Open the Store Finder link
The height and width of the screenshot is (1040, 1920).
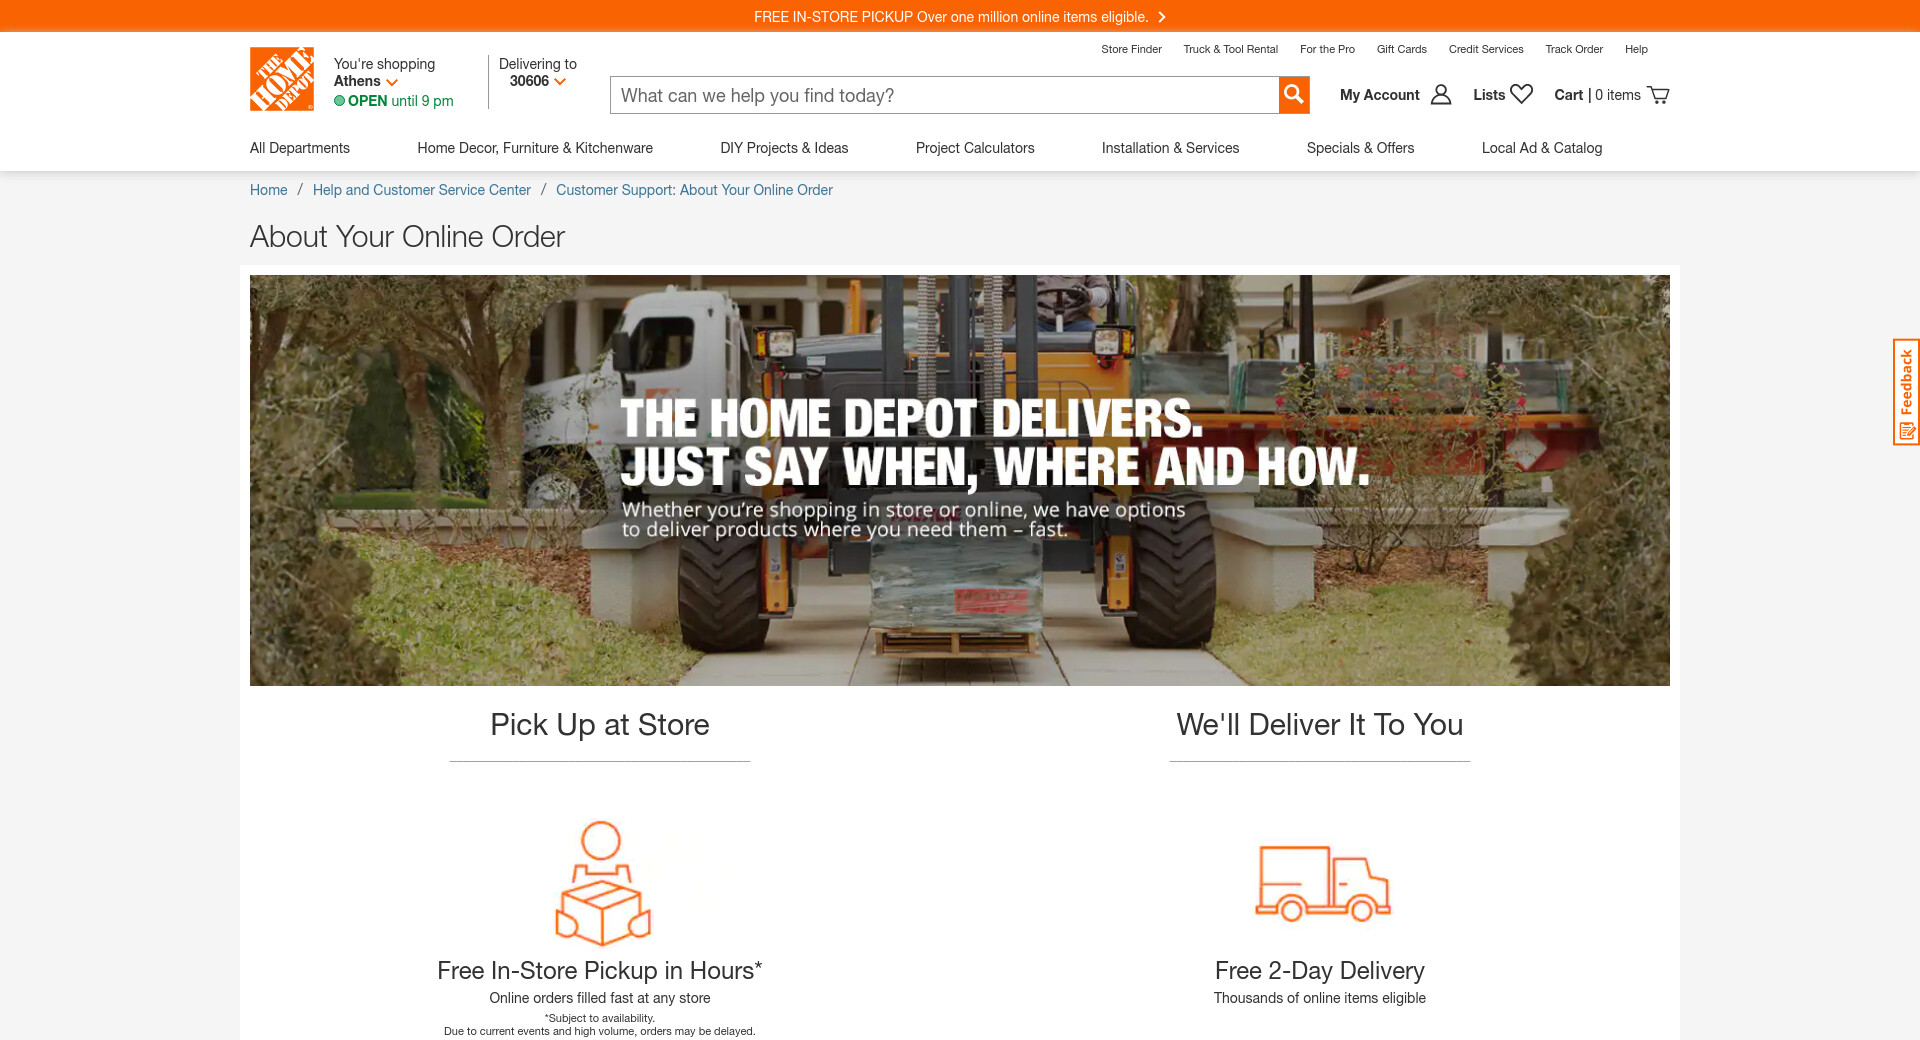point(1131,49)
